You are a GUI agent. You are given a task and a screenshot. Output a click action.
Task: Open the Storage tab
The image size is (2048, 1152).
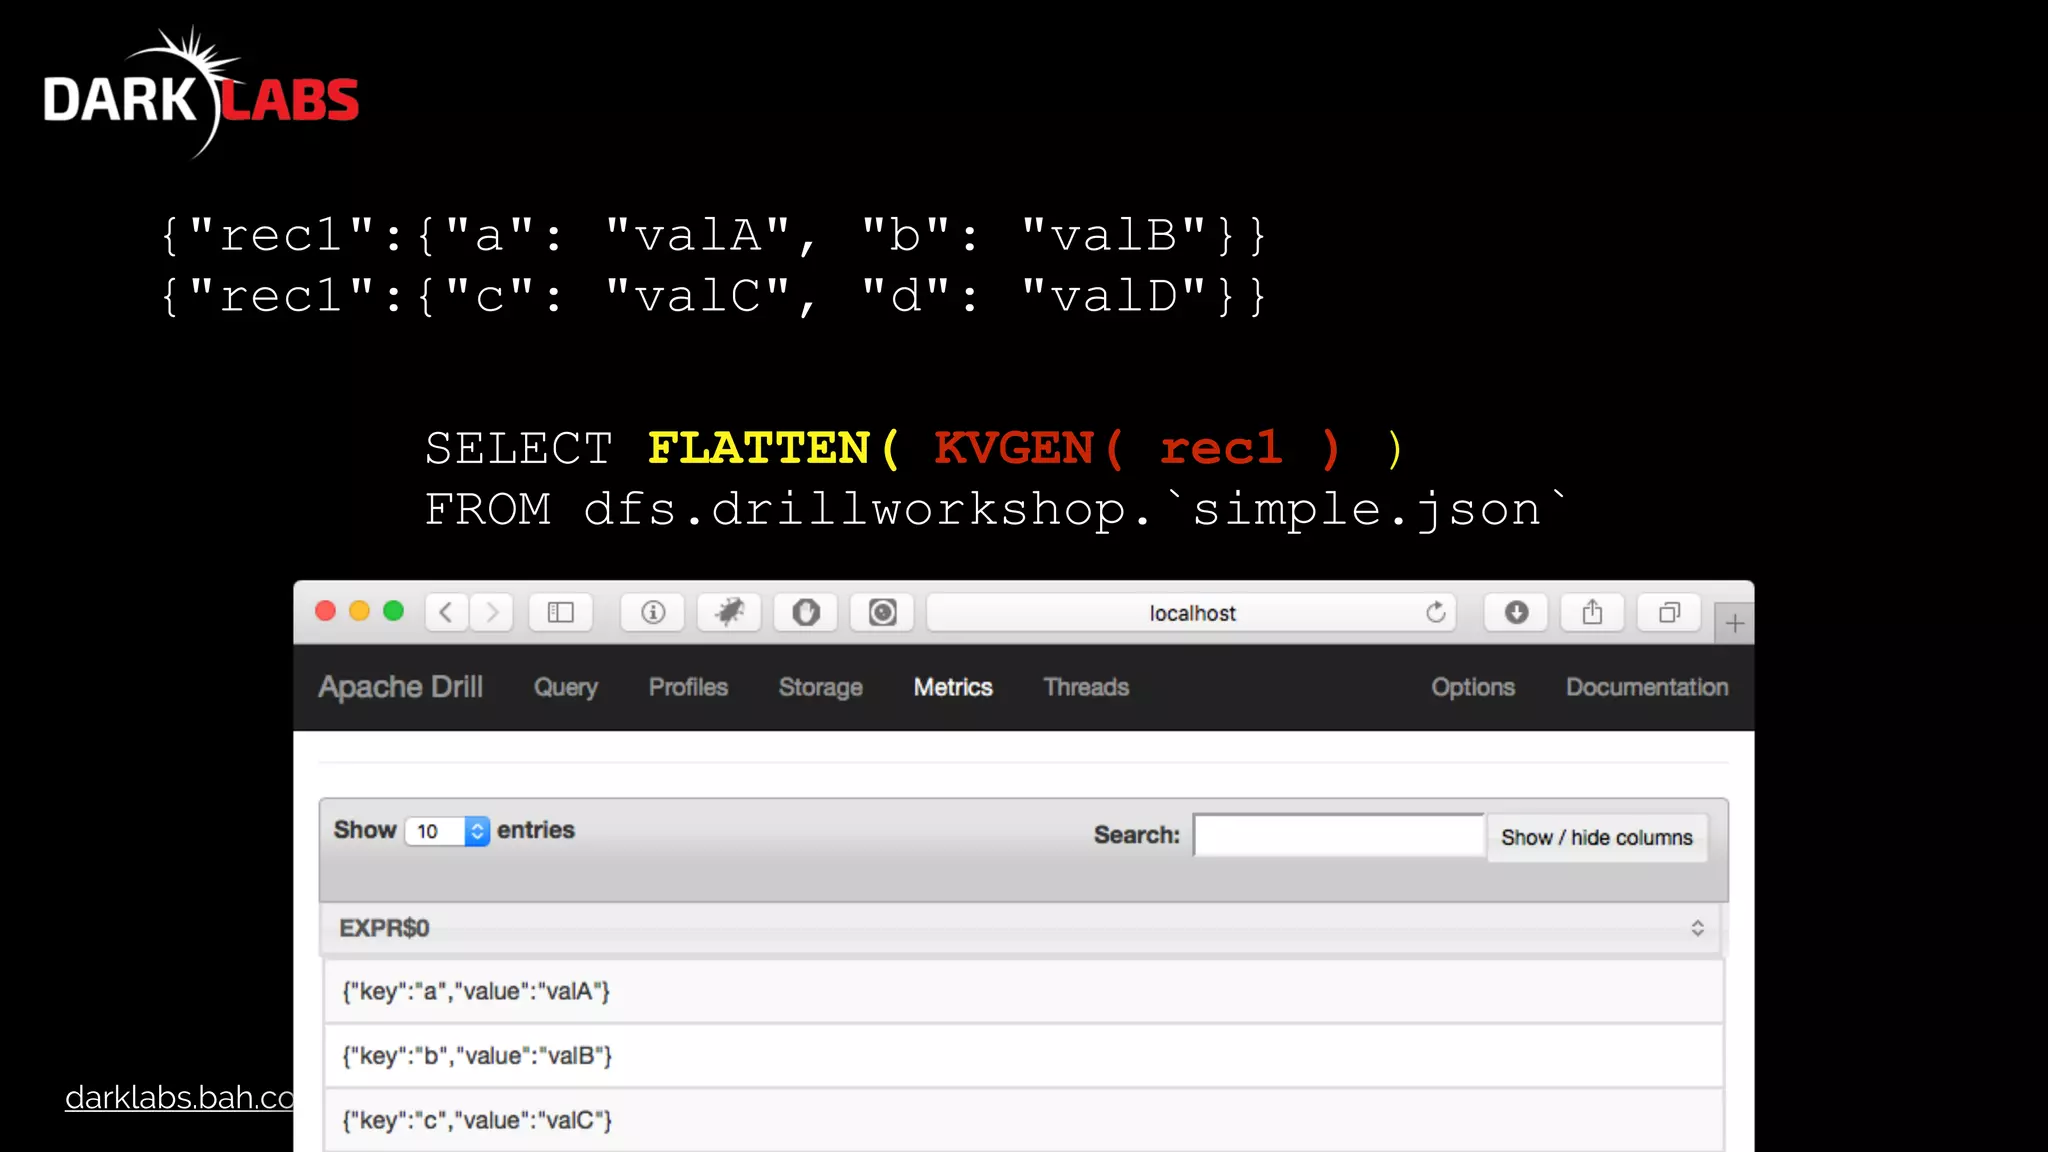pos(820,687)
